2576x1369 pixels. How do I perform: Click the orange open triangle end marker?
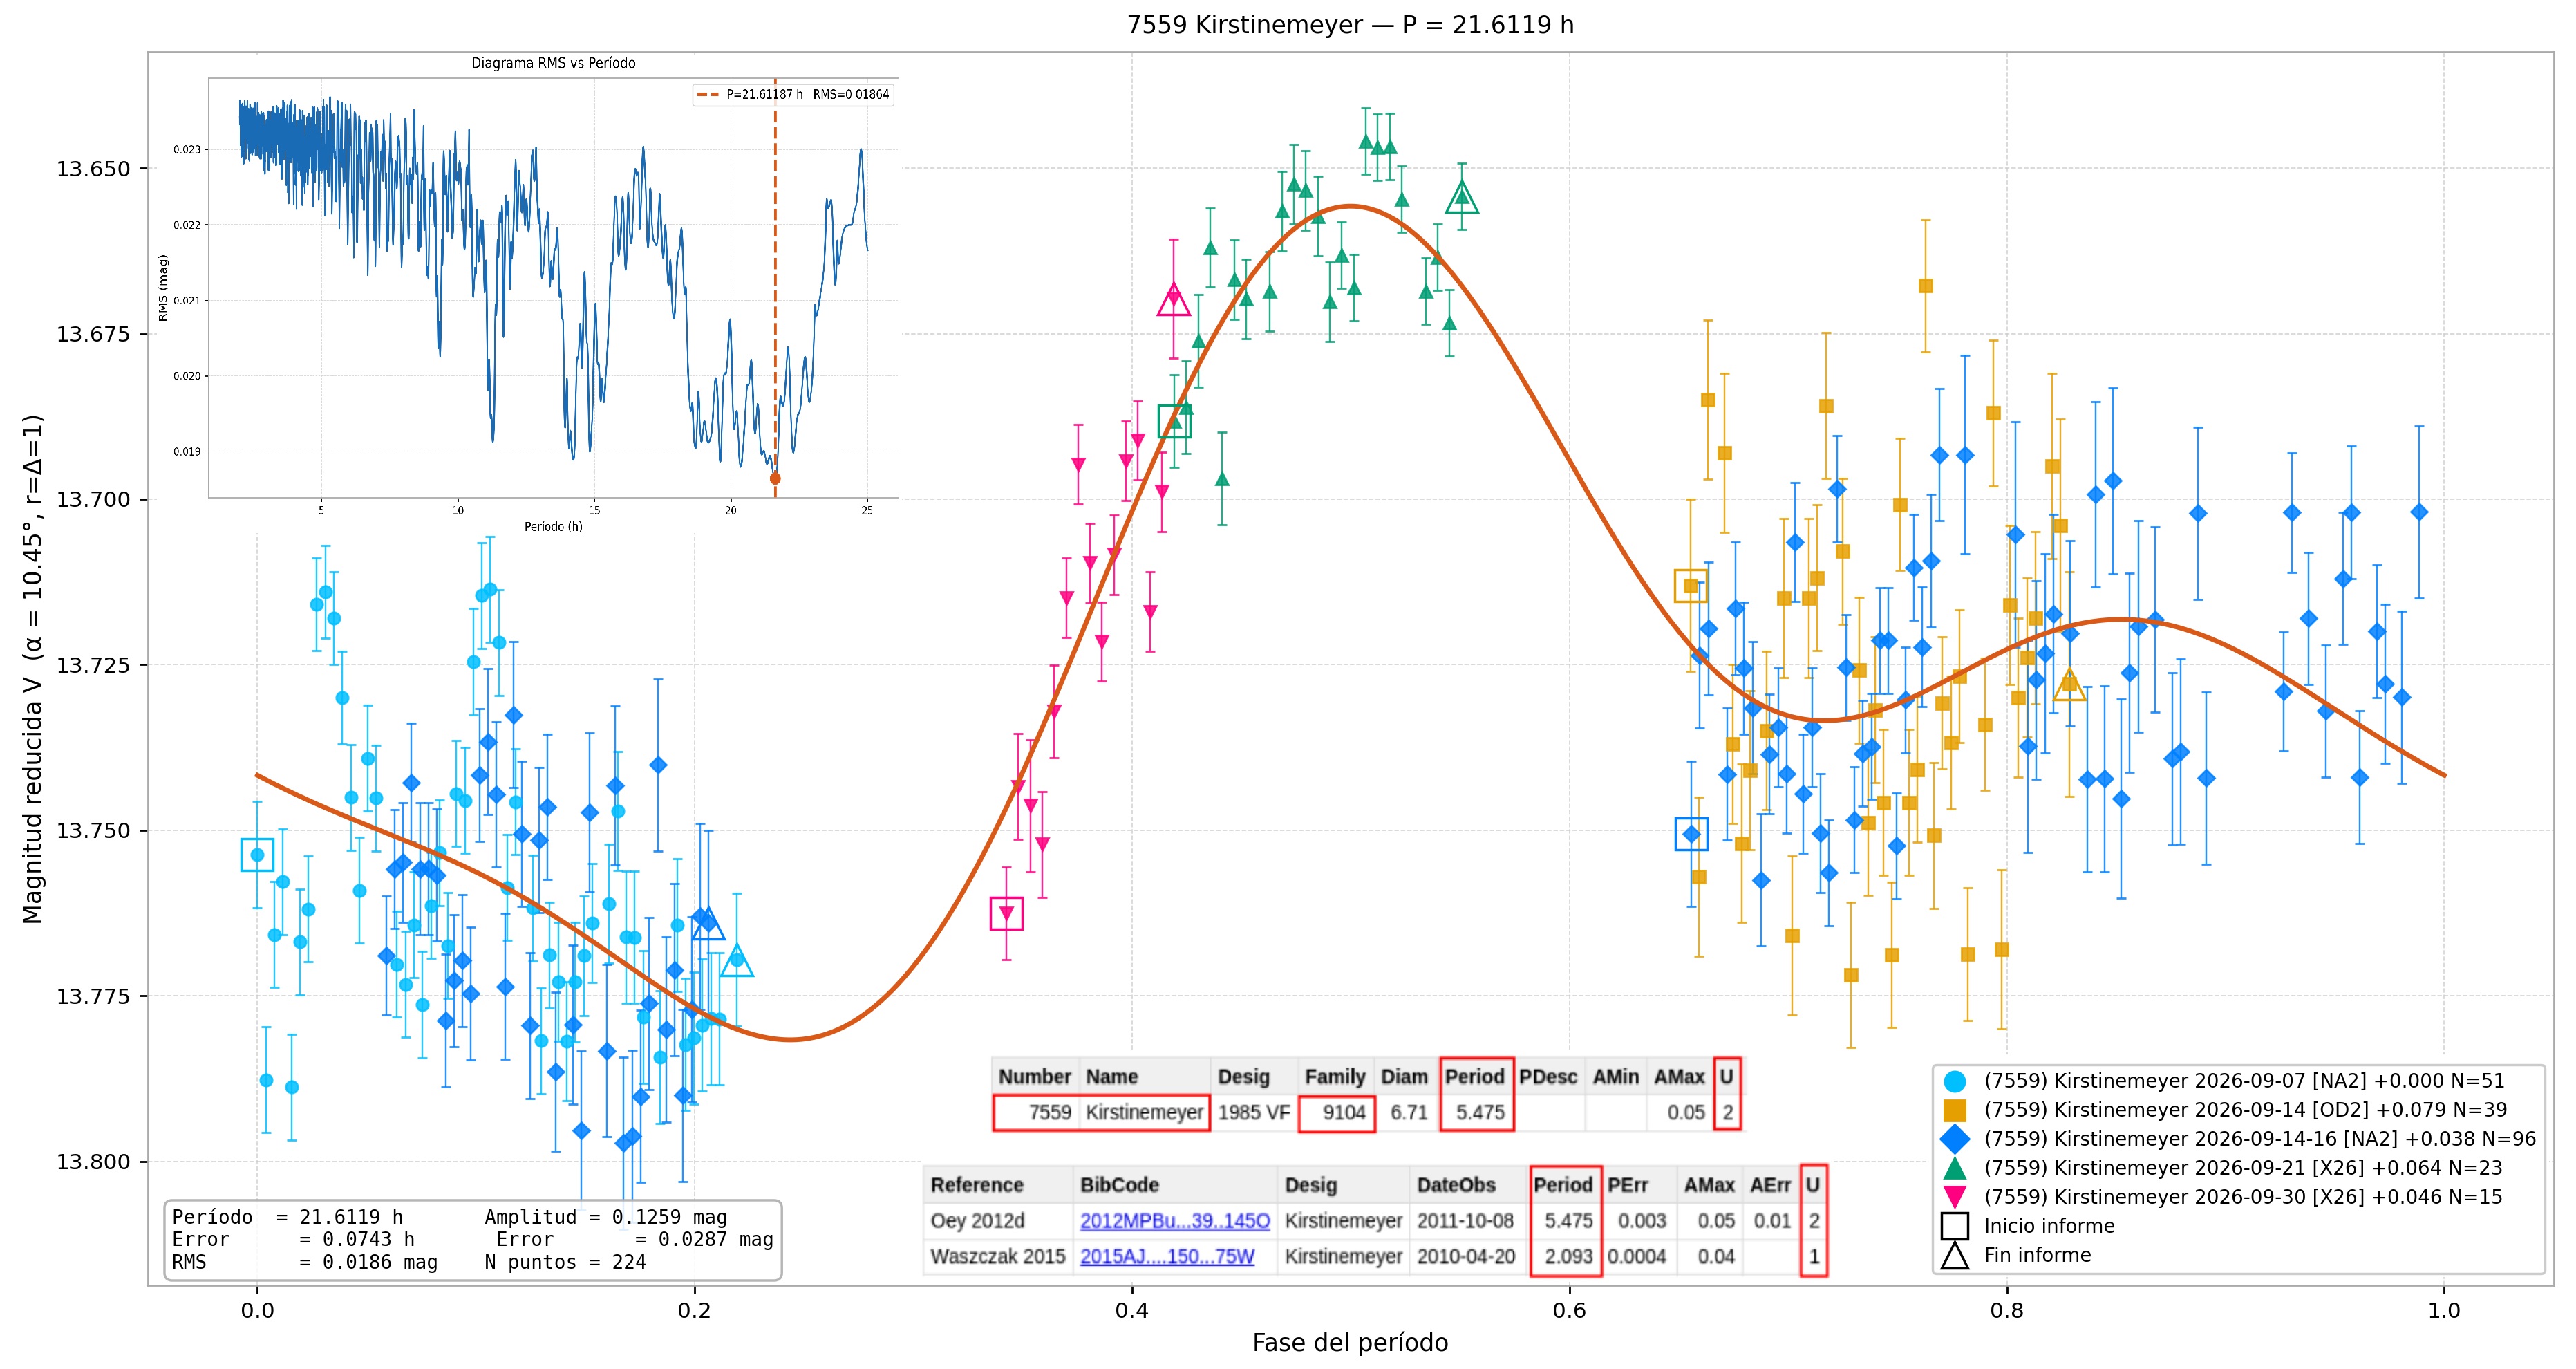(2069, 685)
